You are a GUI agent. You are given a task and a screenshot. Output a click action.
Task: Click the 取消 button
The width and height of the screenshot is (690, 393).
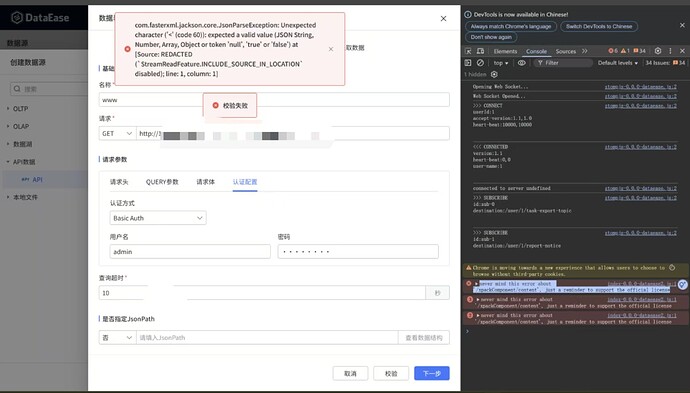pos(350,373)
